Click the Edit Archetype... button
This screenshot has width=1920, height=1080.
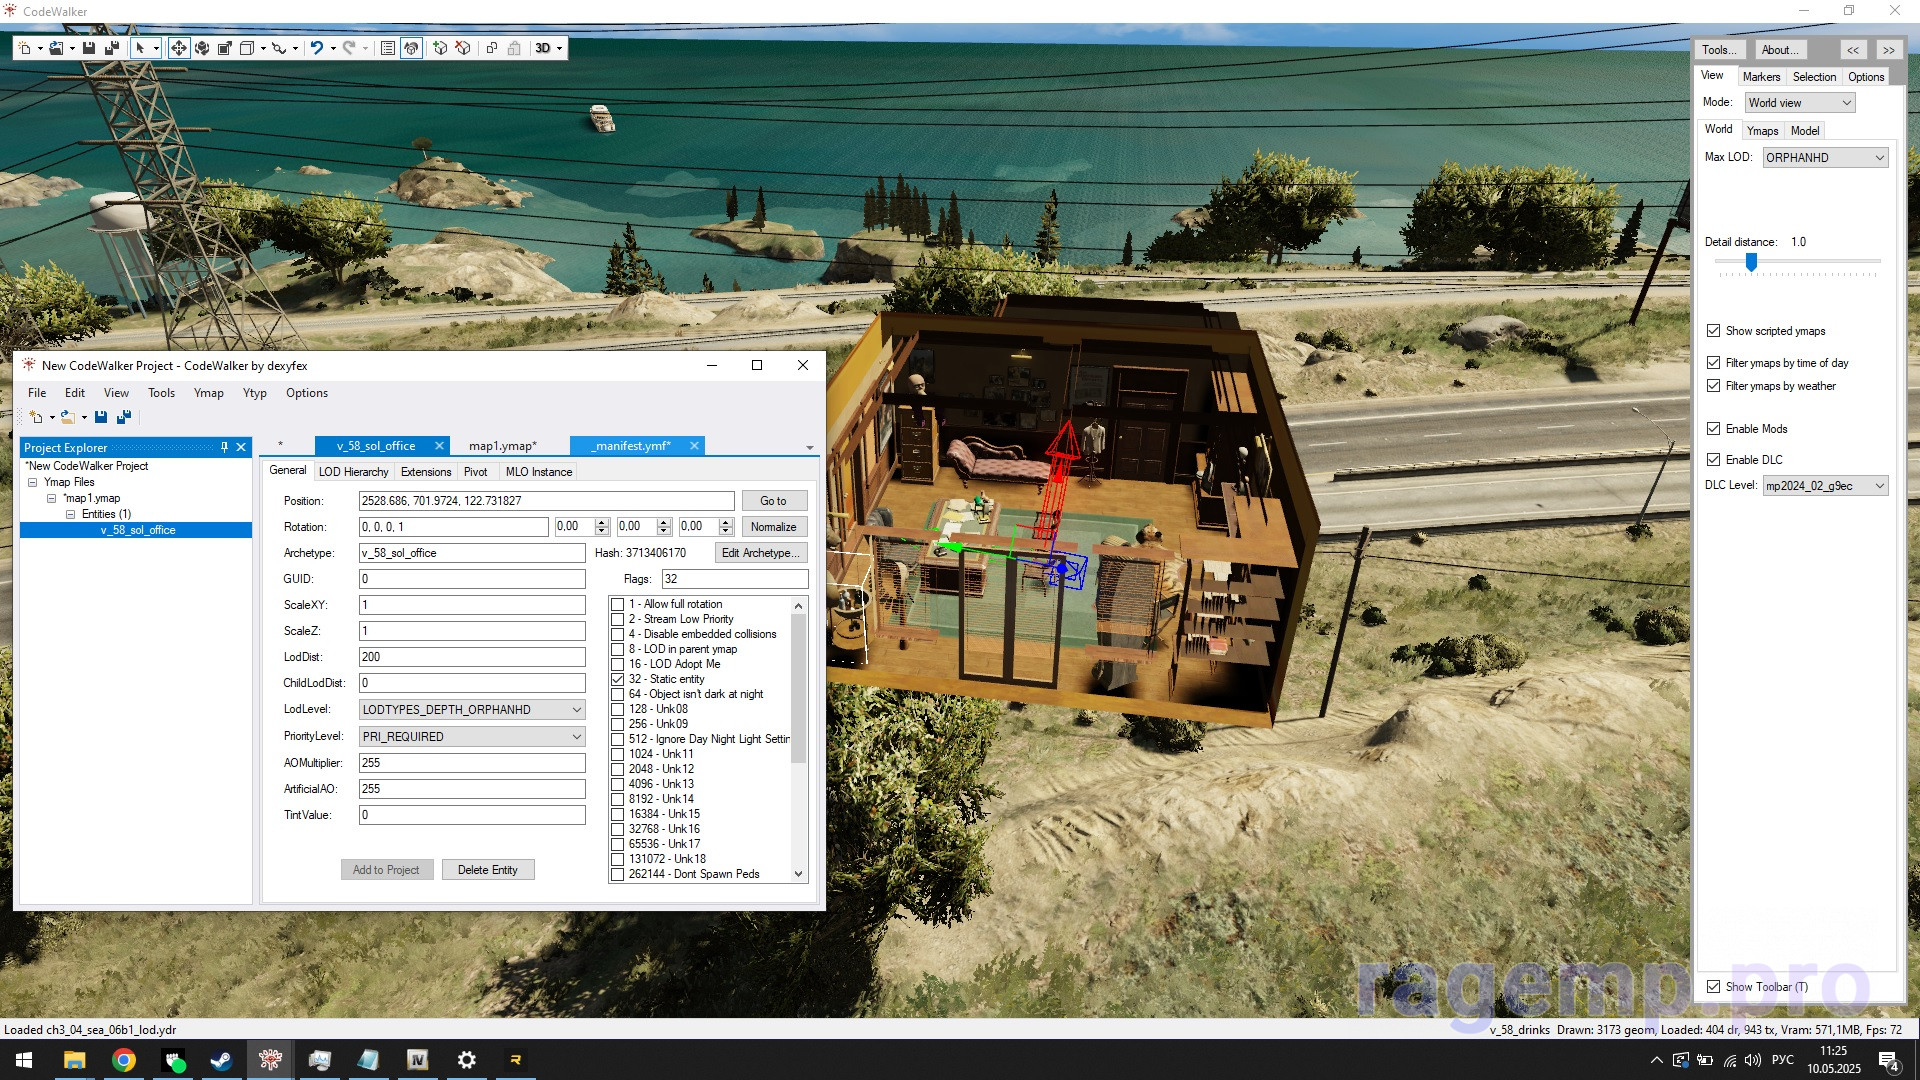[x=761, y=553]
